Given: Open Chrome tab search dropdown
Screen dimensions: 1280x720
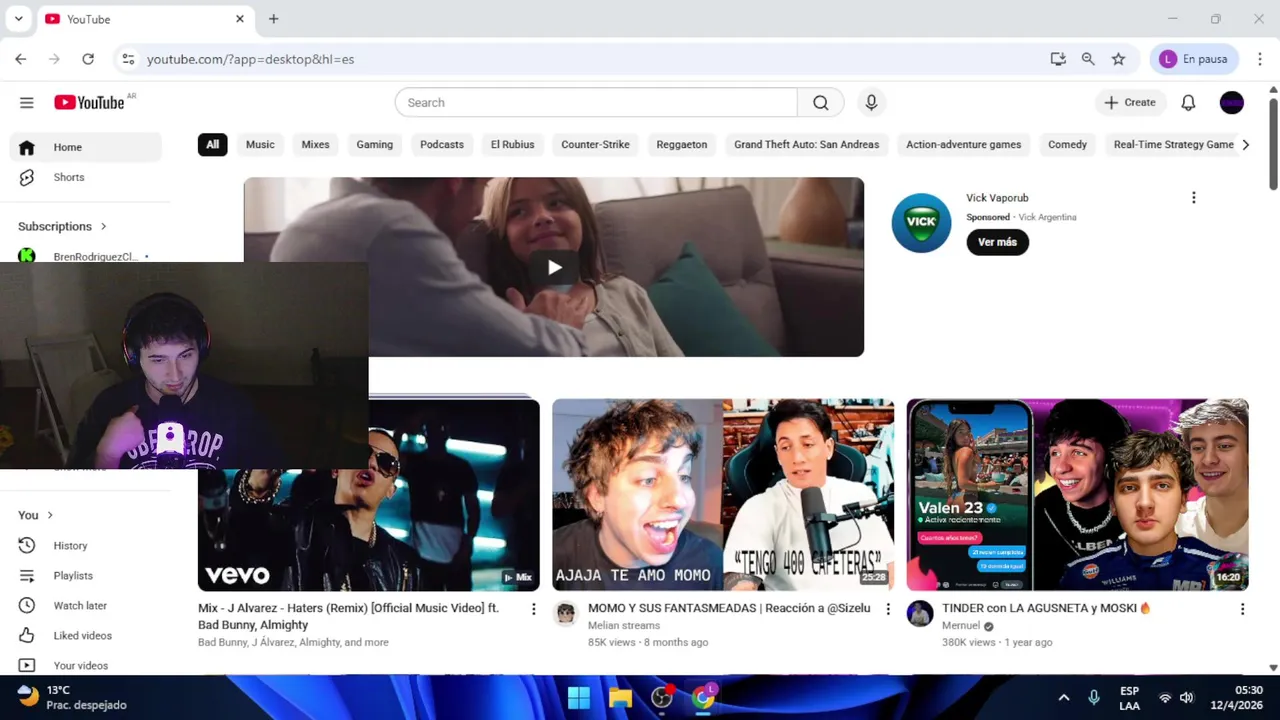Looking at the screenshot, I should (18, 19).
